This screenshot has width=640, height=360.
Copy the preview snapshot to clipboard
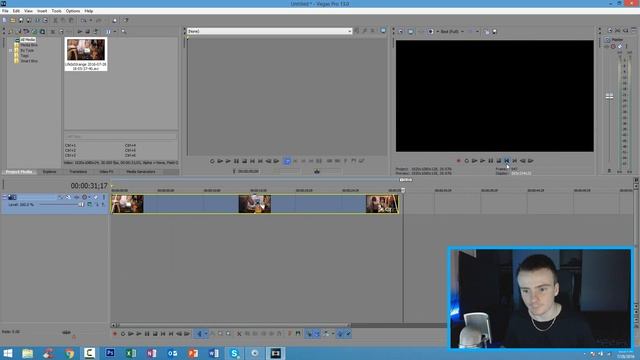coord(487,31)
